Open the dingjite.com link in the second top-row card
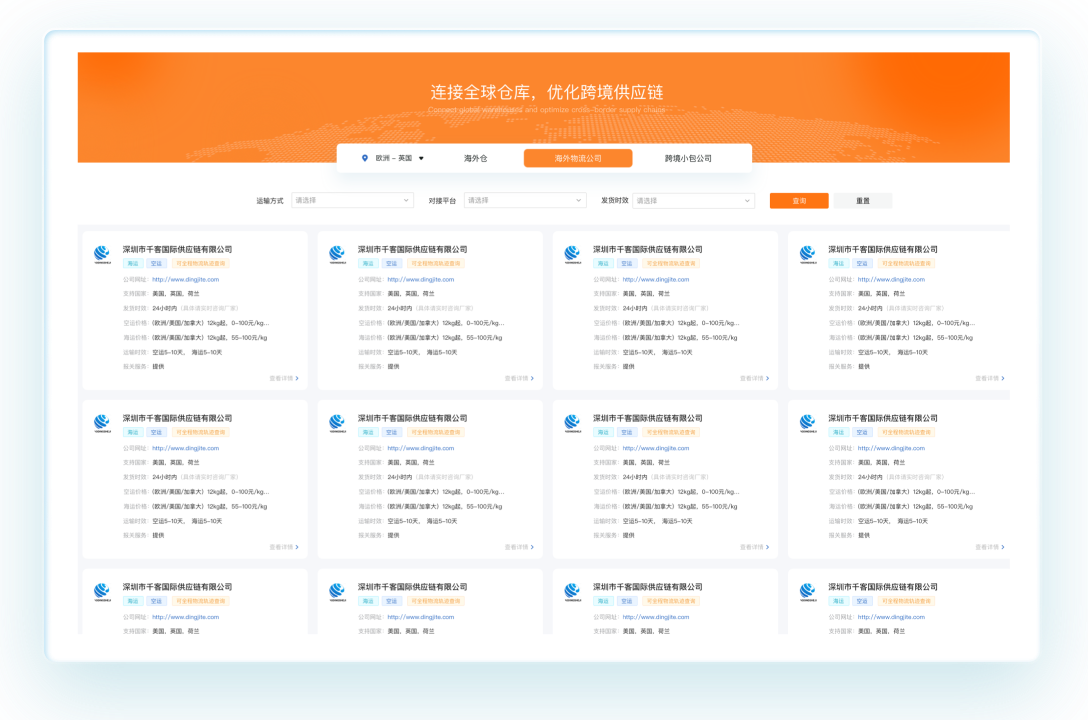 point(421,280)
